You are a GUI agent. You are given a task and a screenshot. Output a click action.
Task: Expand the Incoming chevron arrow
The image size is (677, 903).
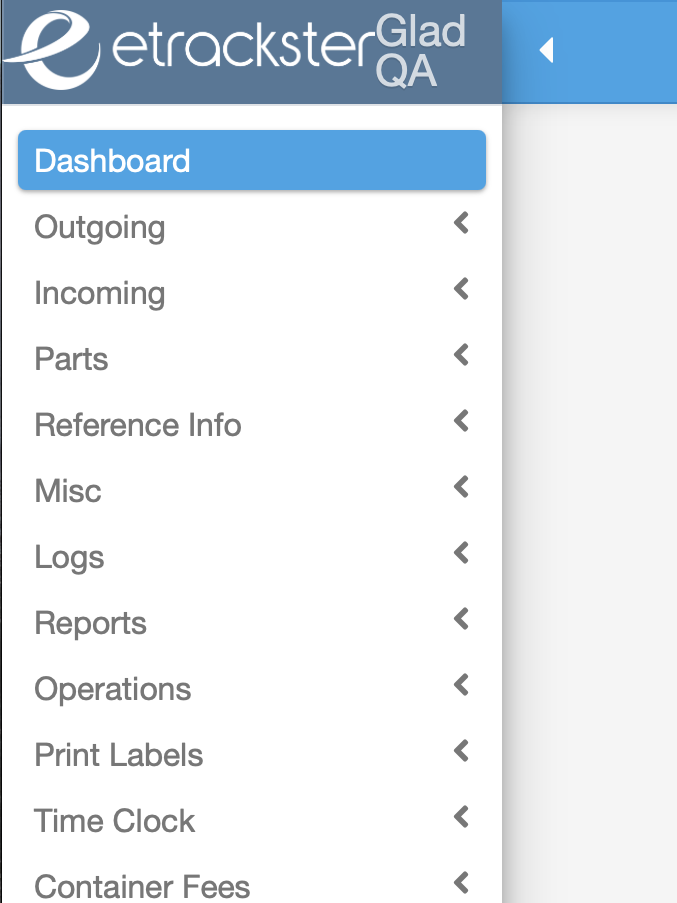(x=461, y=290)
